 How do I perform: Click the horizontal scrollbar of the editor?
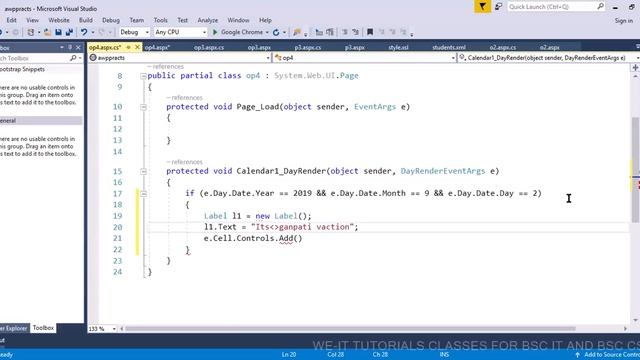coord(351,329)
